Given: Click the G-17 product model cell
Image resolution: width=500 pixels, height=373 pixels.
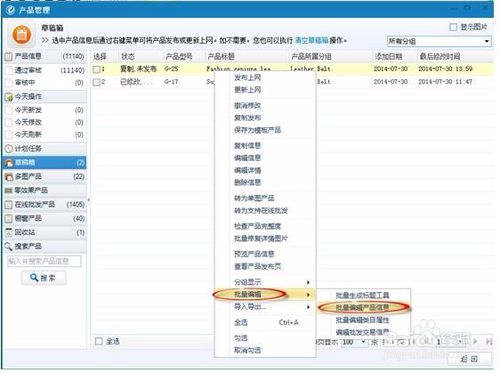Looking at the screenshot, I should pyautogui.click(x=171, y=82).
